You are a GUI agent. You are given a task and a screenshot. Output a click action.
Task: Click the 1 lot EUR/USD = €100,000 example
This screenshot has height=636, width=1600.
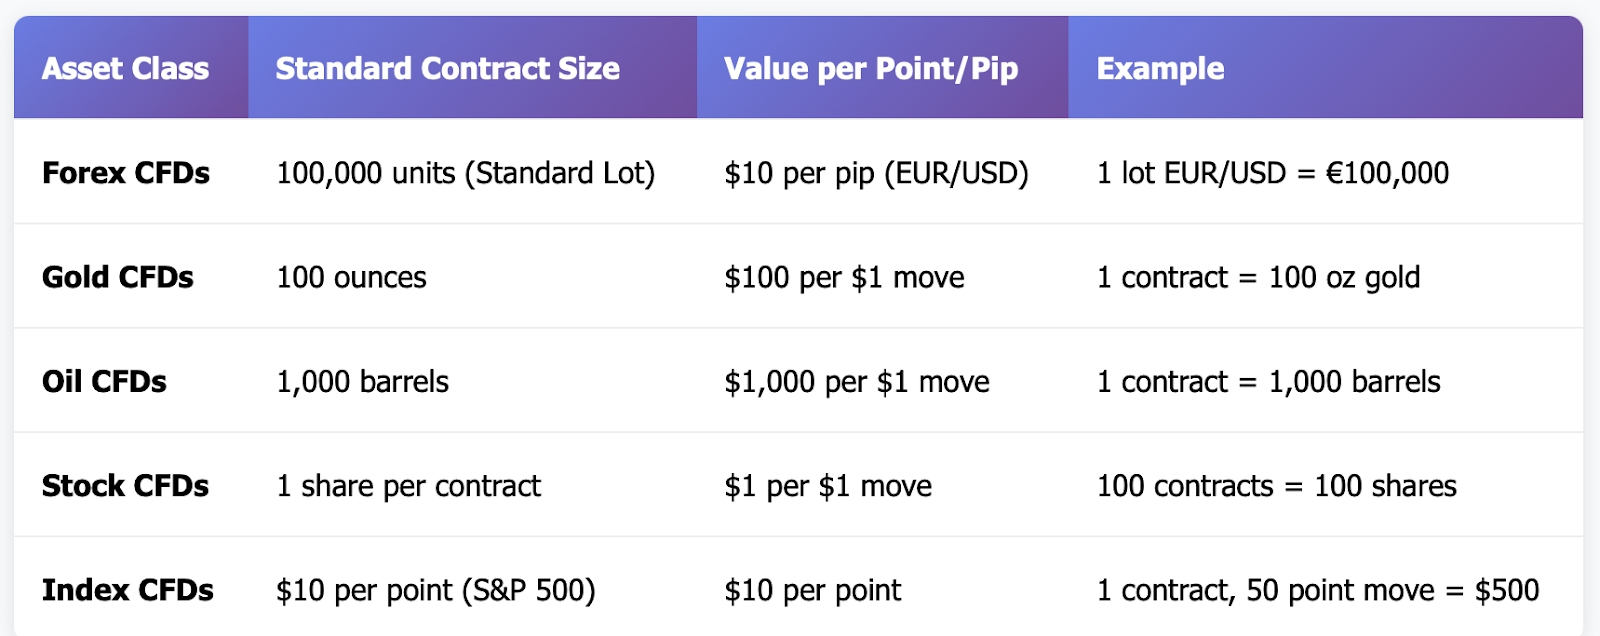1272,173
